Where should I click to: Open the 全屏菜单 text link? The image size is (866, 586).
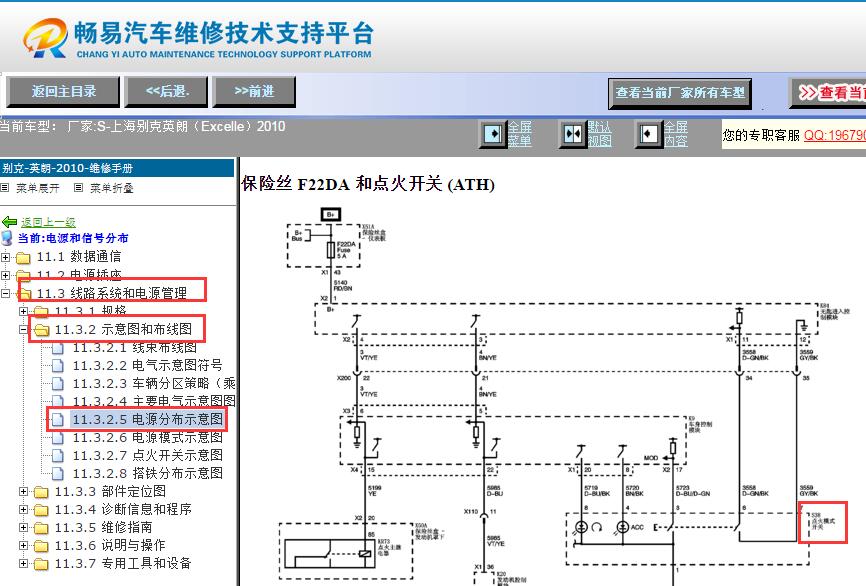click(x=520, y=134)
